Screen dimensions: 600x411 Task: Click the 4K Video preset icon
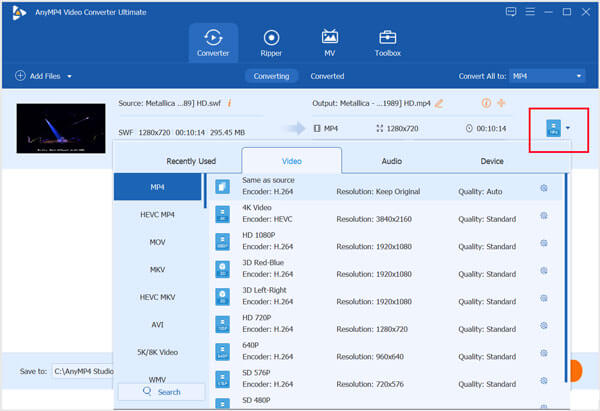[222, 214]
